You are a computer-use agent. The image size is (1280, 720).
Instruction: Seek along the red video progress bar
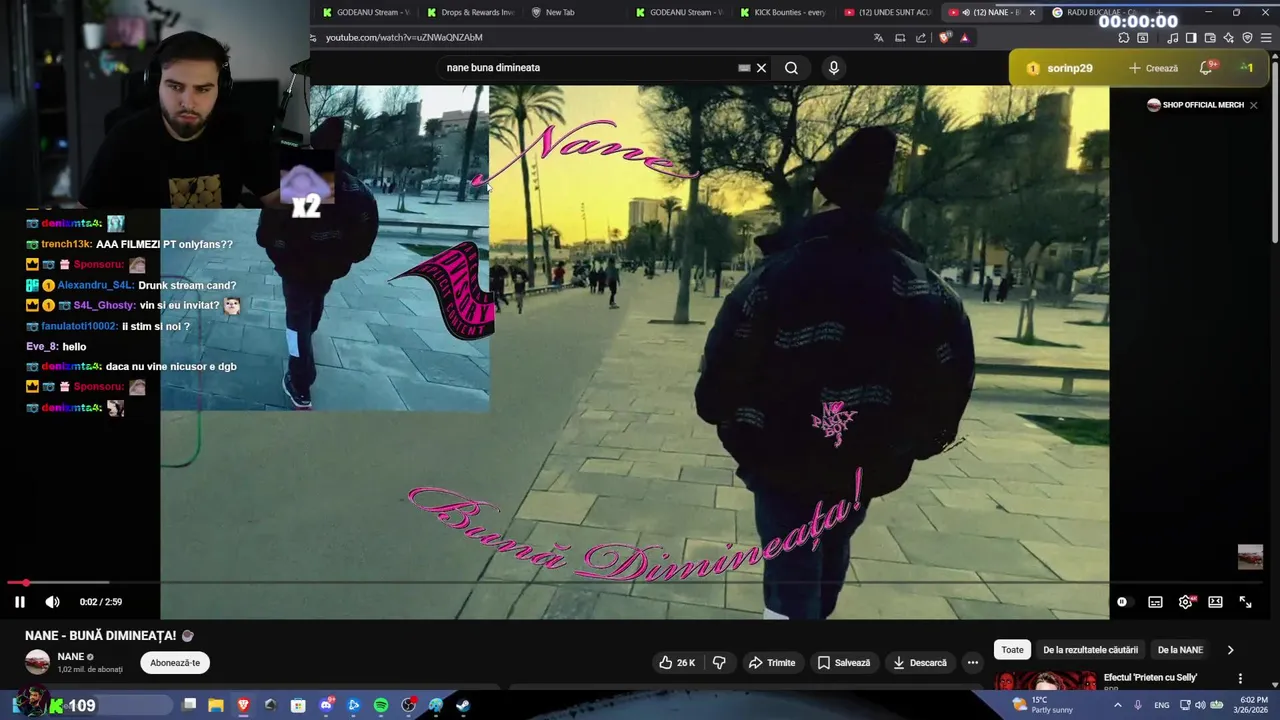click(x=635, y=582)
